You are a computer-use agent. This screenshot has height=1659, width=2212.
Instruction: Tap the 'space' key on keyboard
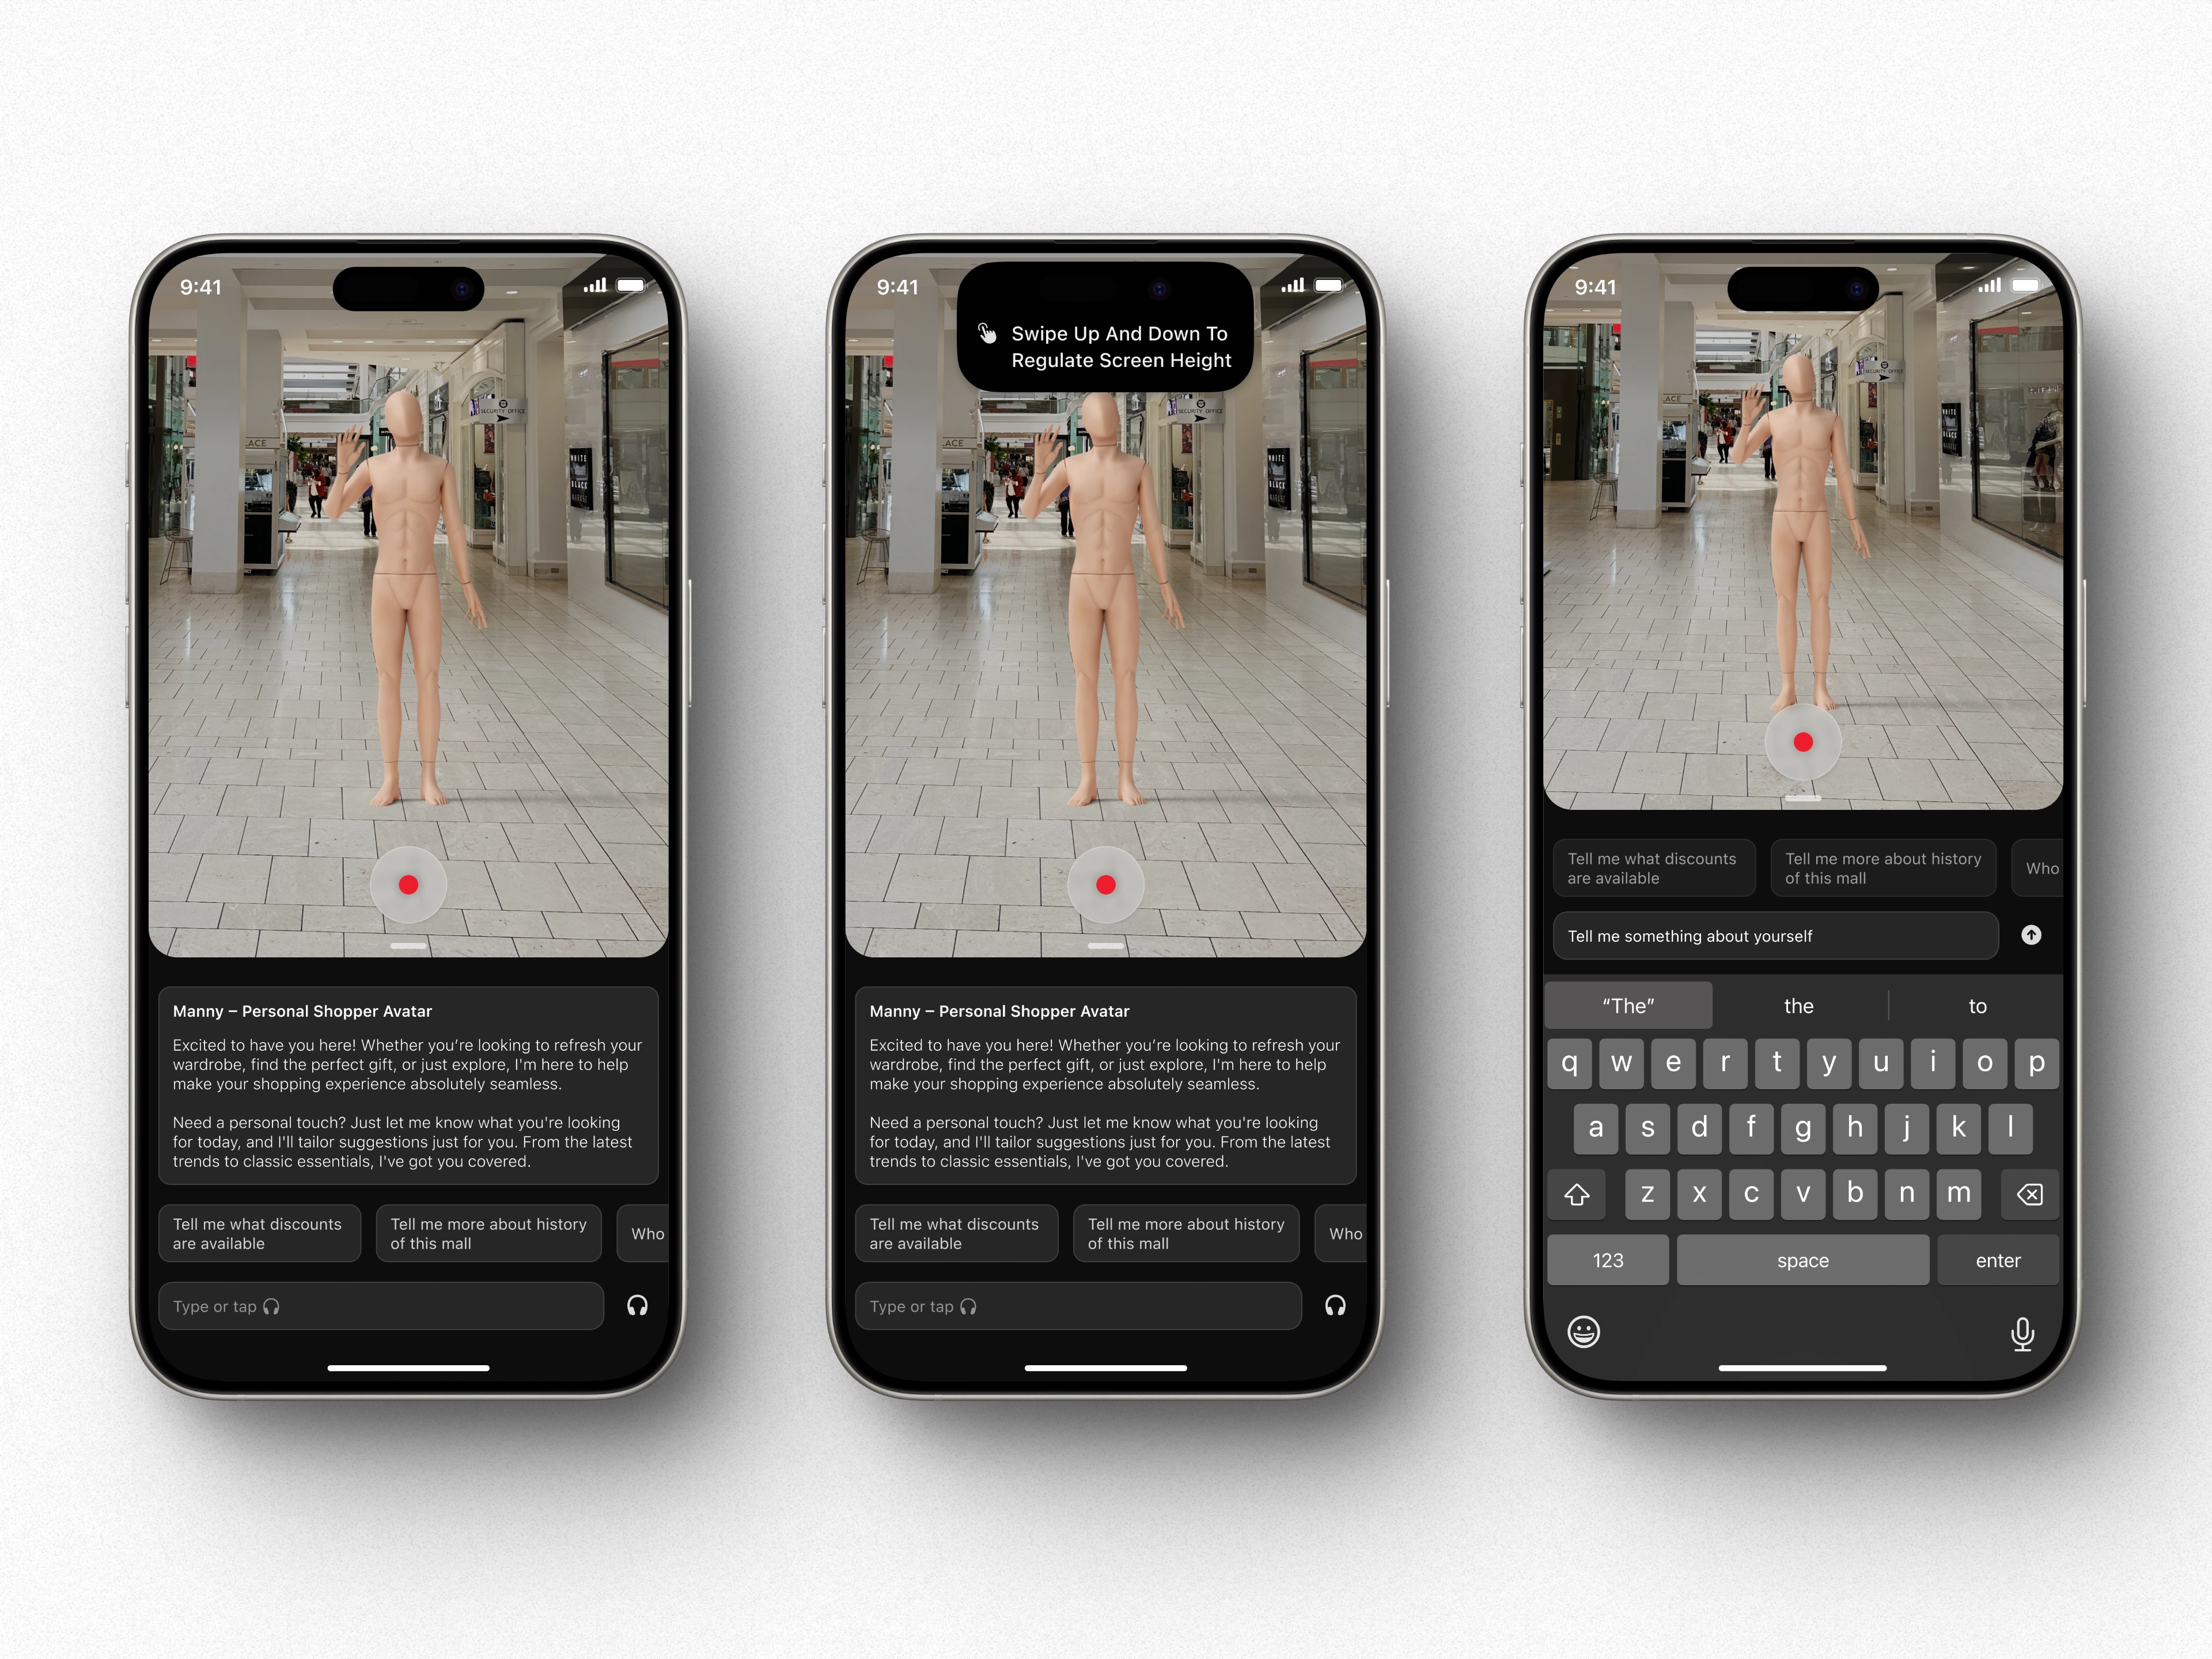click(x=1802, y=1260)
